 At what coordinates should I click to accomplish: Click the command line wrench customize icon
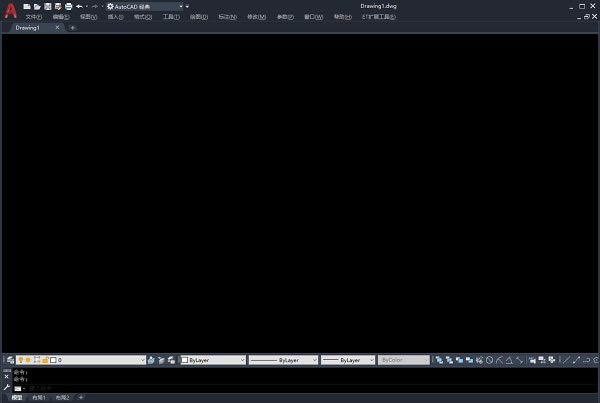pyautogui.click(x=6, y=386)
